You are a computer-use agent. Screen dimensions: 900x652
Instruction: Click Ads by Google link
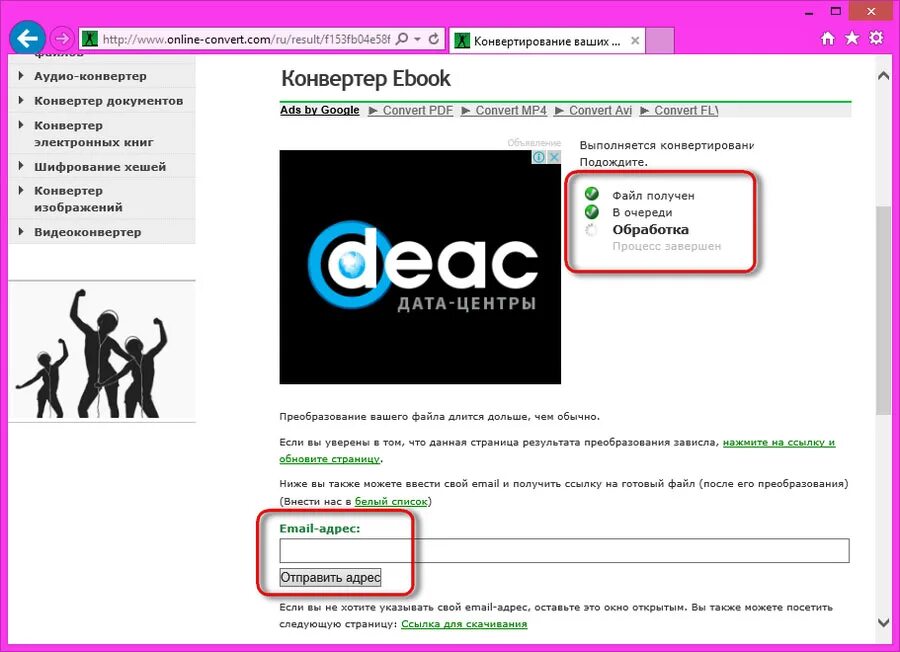click(320, 110)
